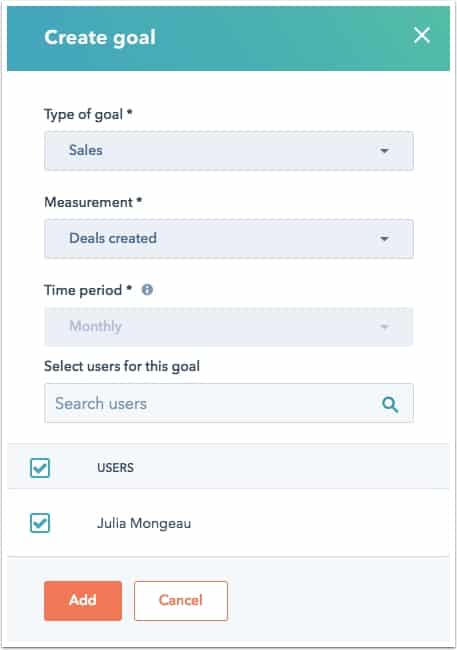Open the Type of goal dropdown showing Sales

click(x=229, y=151)
